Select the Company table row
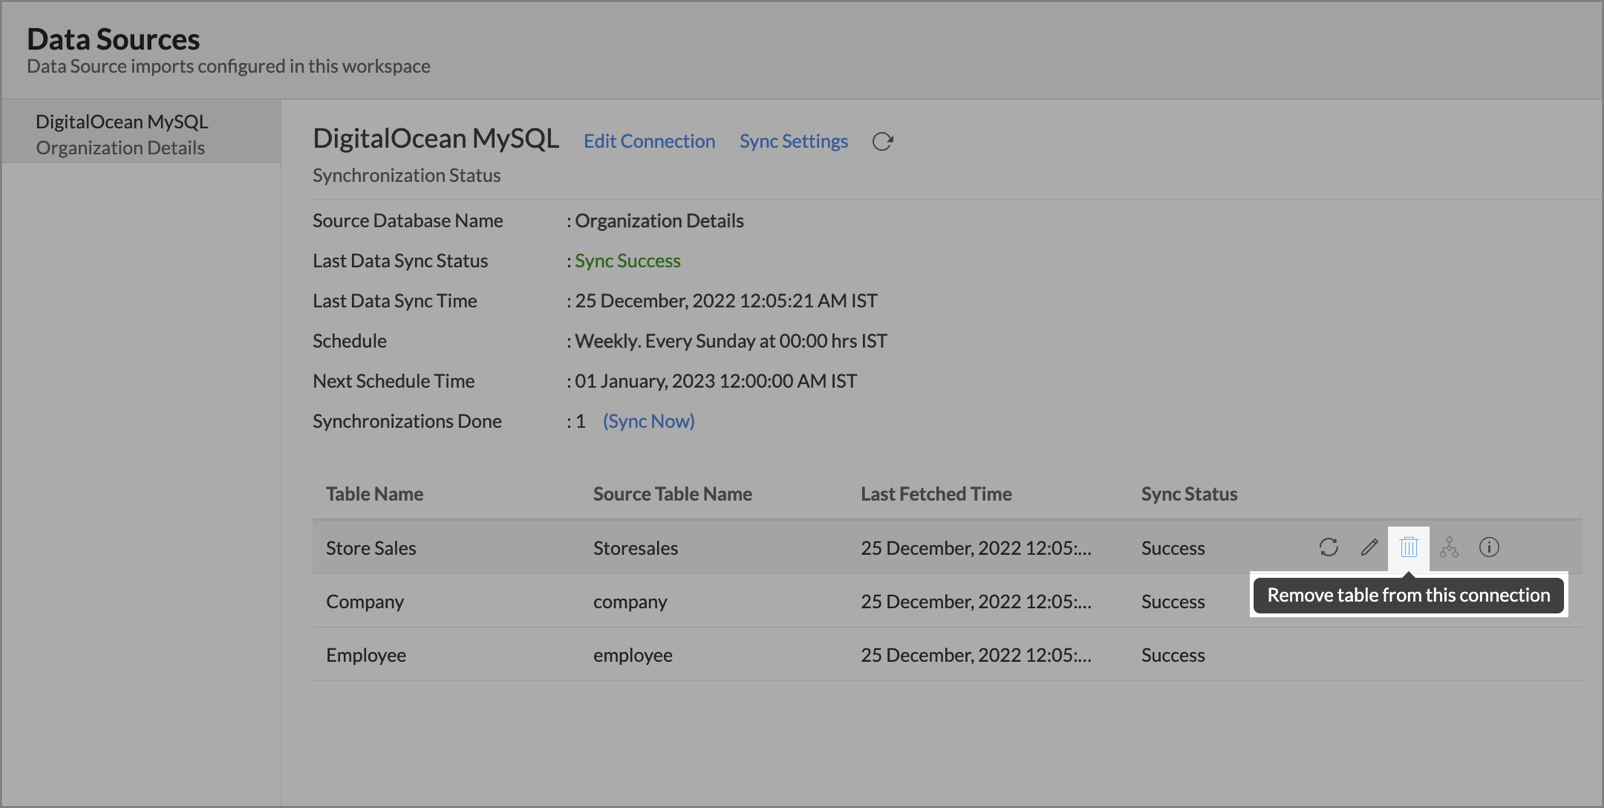The image size is (1604, 808). coord(365,602)
